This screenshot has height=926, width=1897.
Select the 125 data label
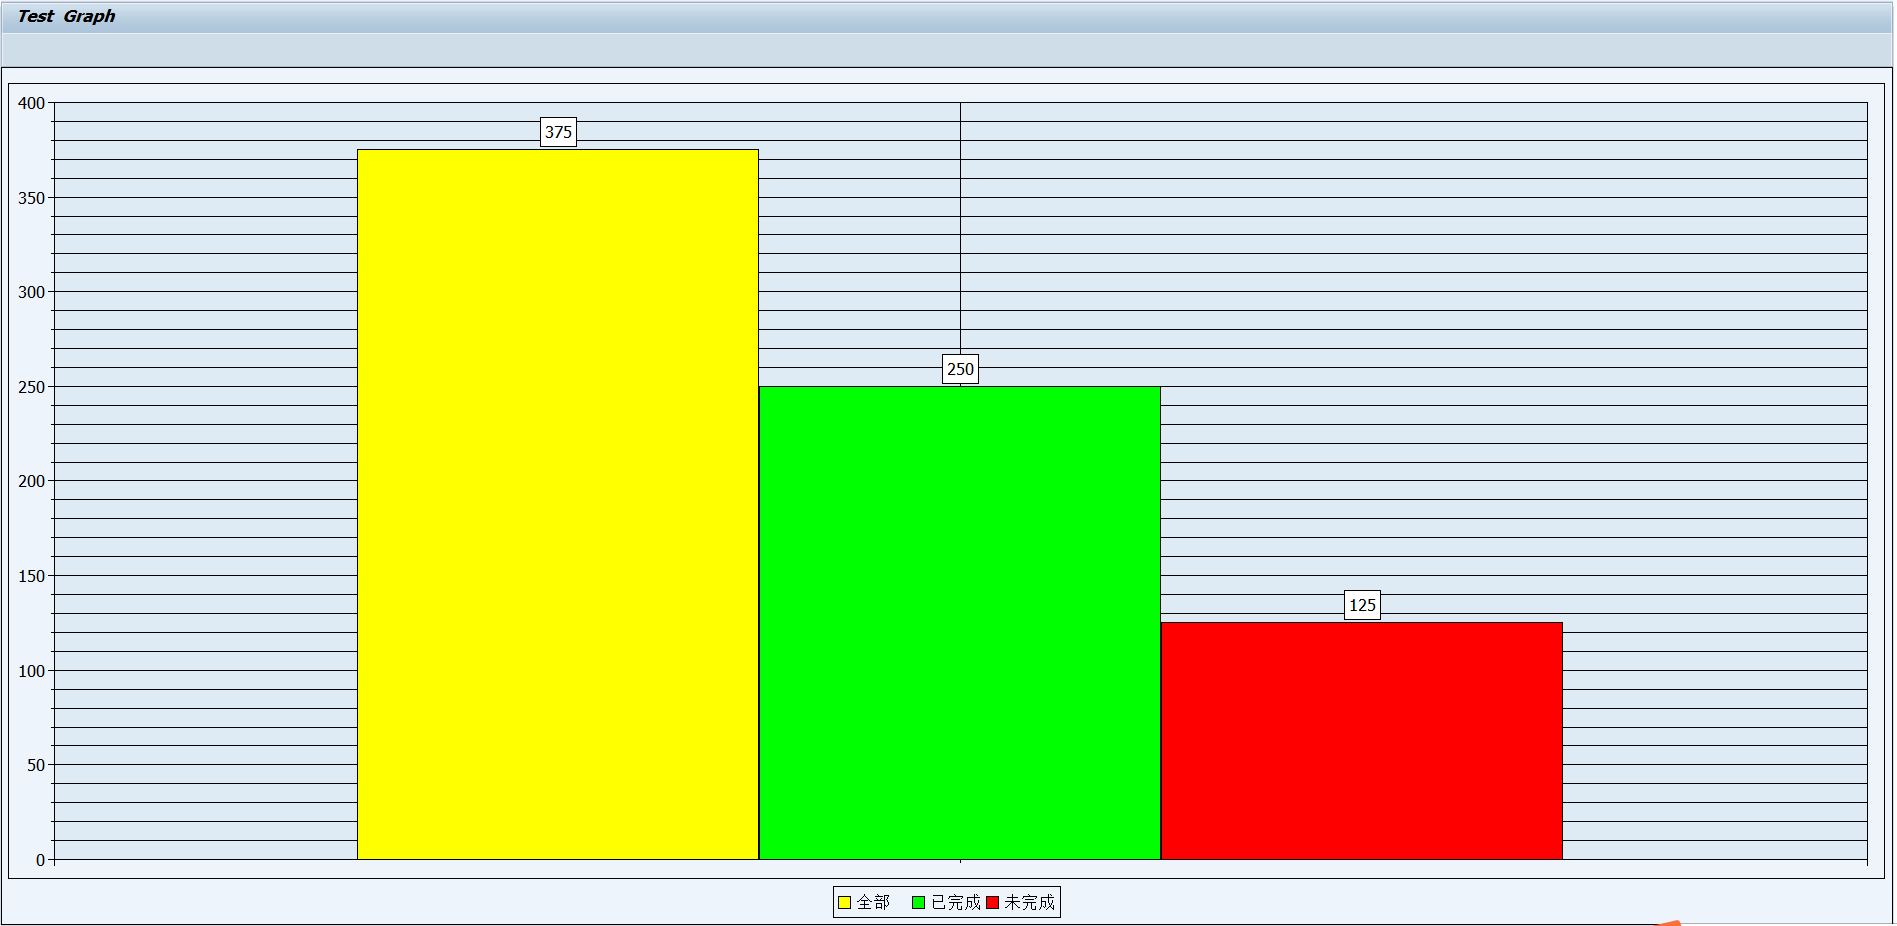click(1362, 605)
